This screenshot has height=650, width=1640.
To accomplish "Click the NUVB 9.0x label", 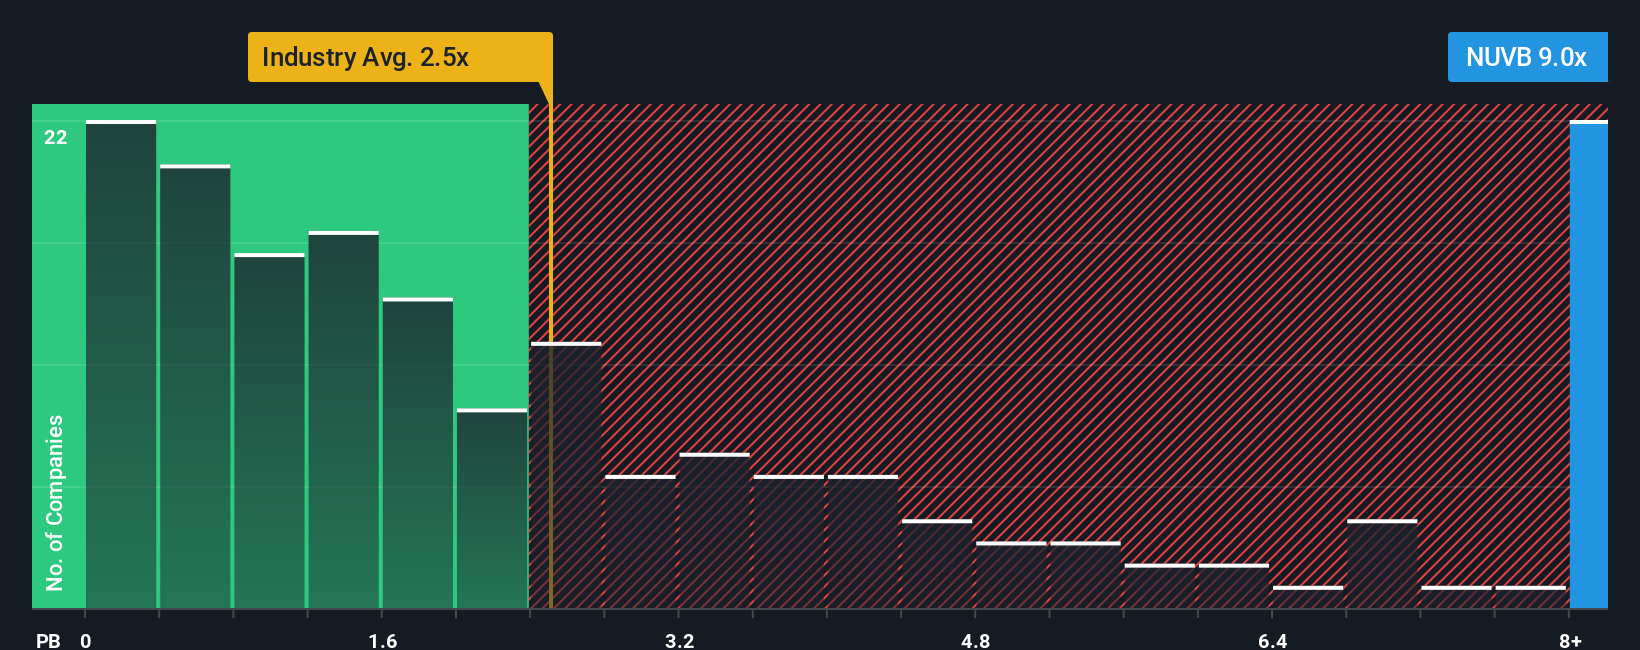I will (x=1527, y=57).
